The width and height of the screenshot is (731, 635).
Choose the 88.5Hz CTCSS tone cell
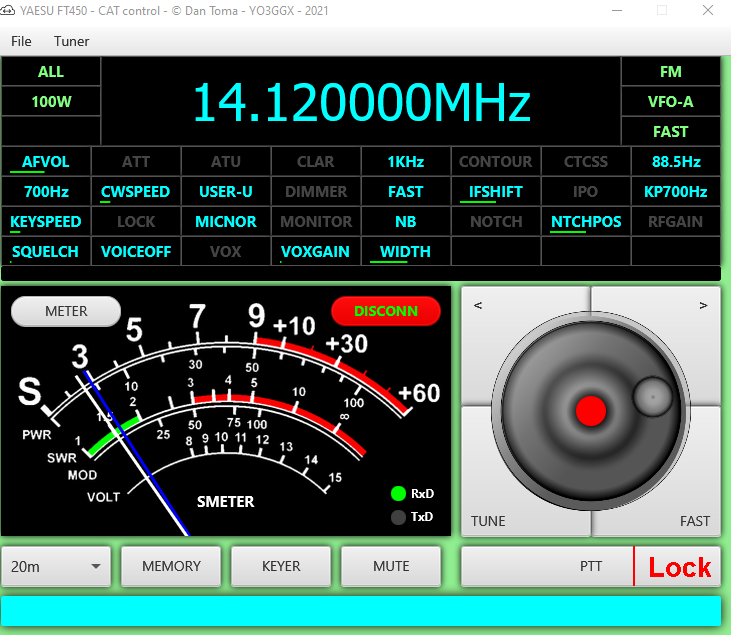click(676, 162)
